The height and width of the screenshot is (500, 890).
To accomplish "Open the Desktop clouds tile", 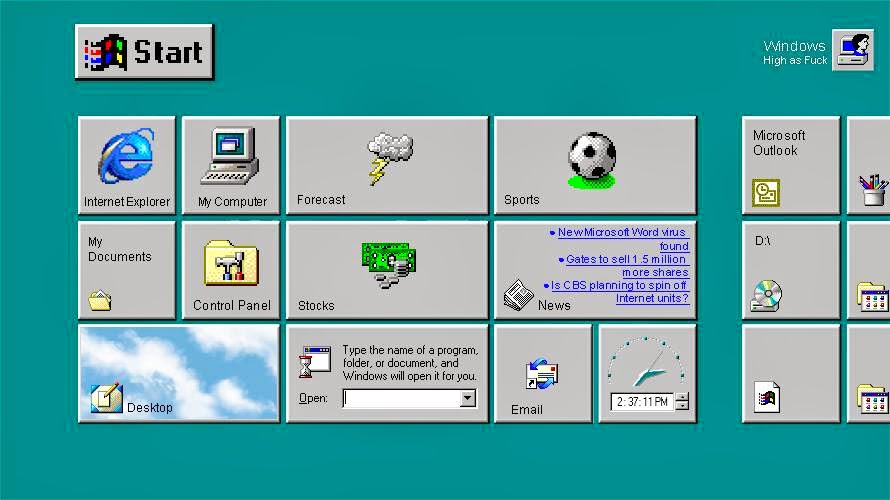I will coord(179,374).
